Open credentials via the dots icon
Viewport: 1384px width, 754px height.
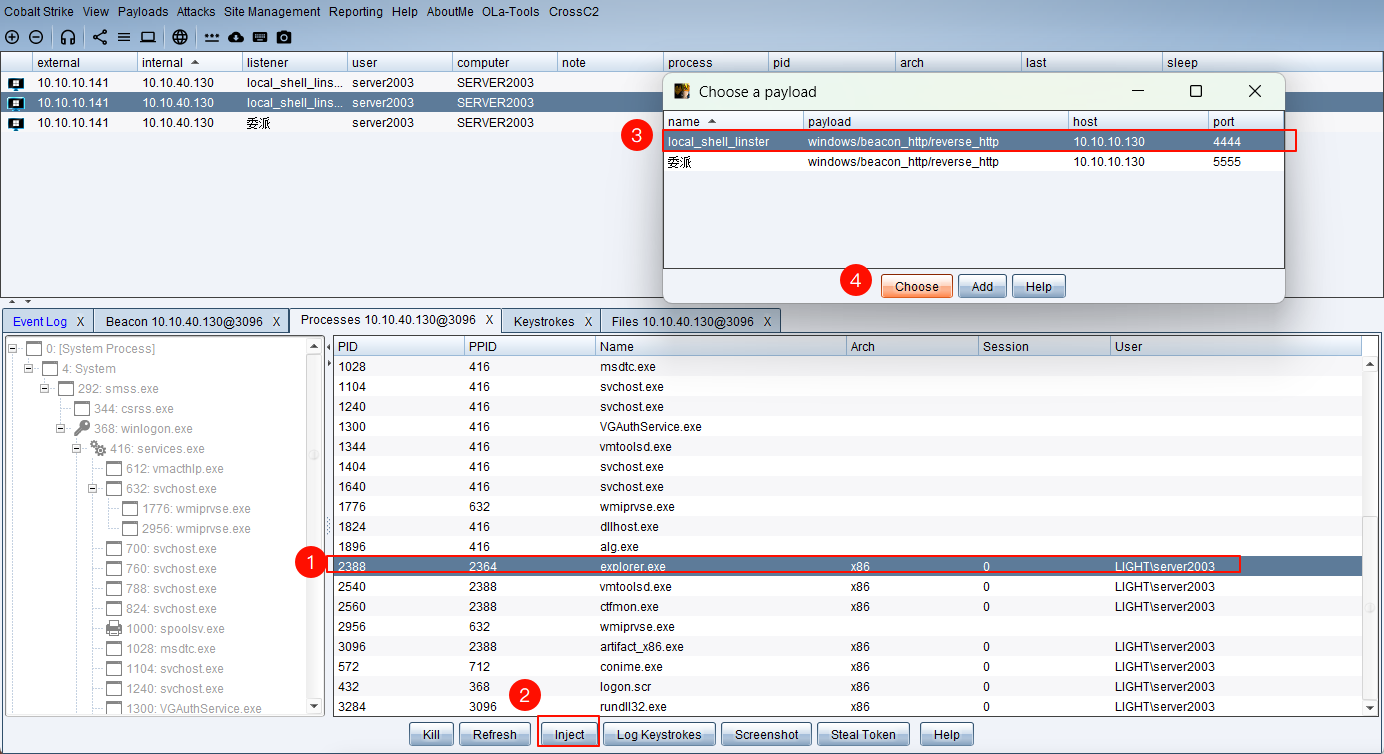pos(212,37)
